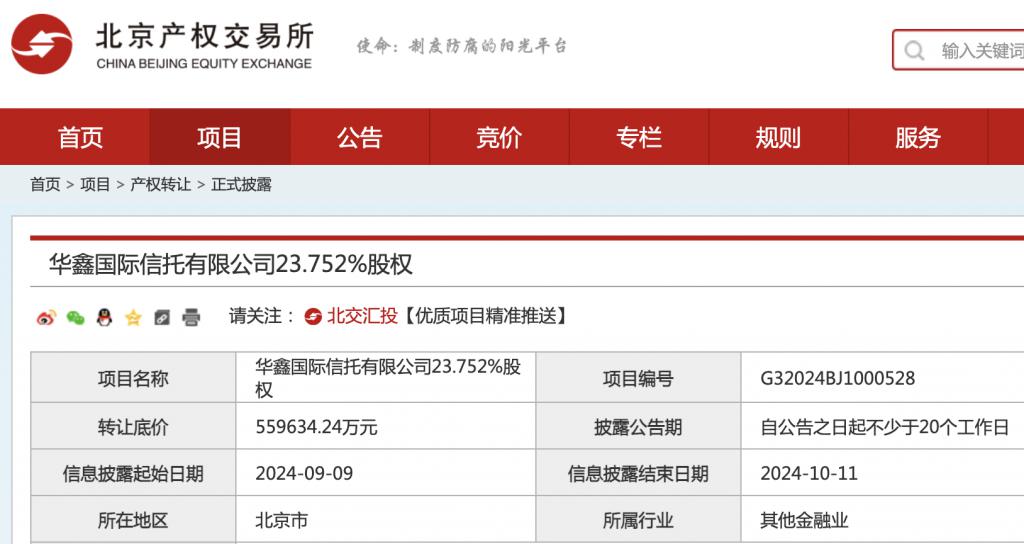Select start date 2024-09-09
The image size is (1024, 544).
pyautogui.click(x=304, y=473)
